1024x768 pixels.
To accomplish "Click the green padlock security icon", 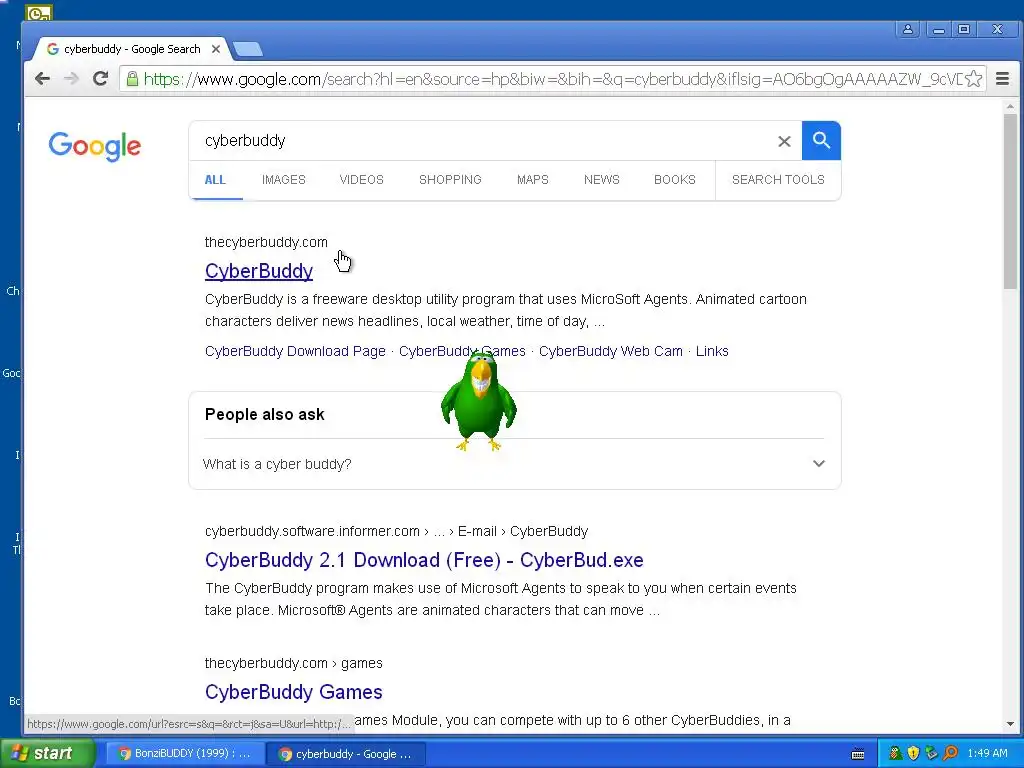I will [132, 79].
